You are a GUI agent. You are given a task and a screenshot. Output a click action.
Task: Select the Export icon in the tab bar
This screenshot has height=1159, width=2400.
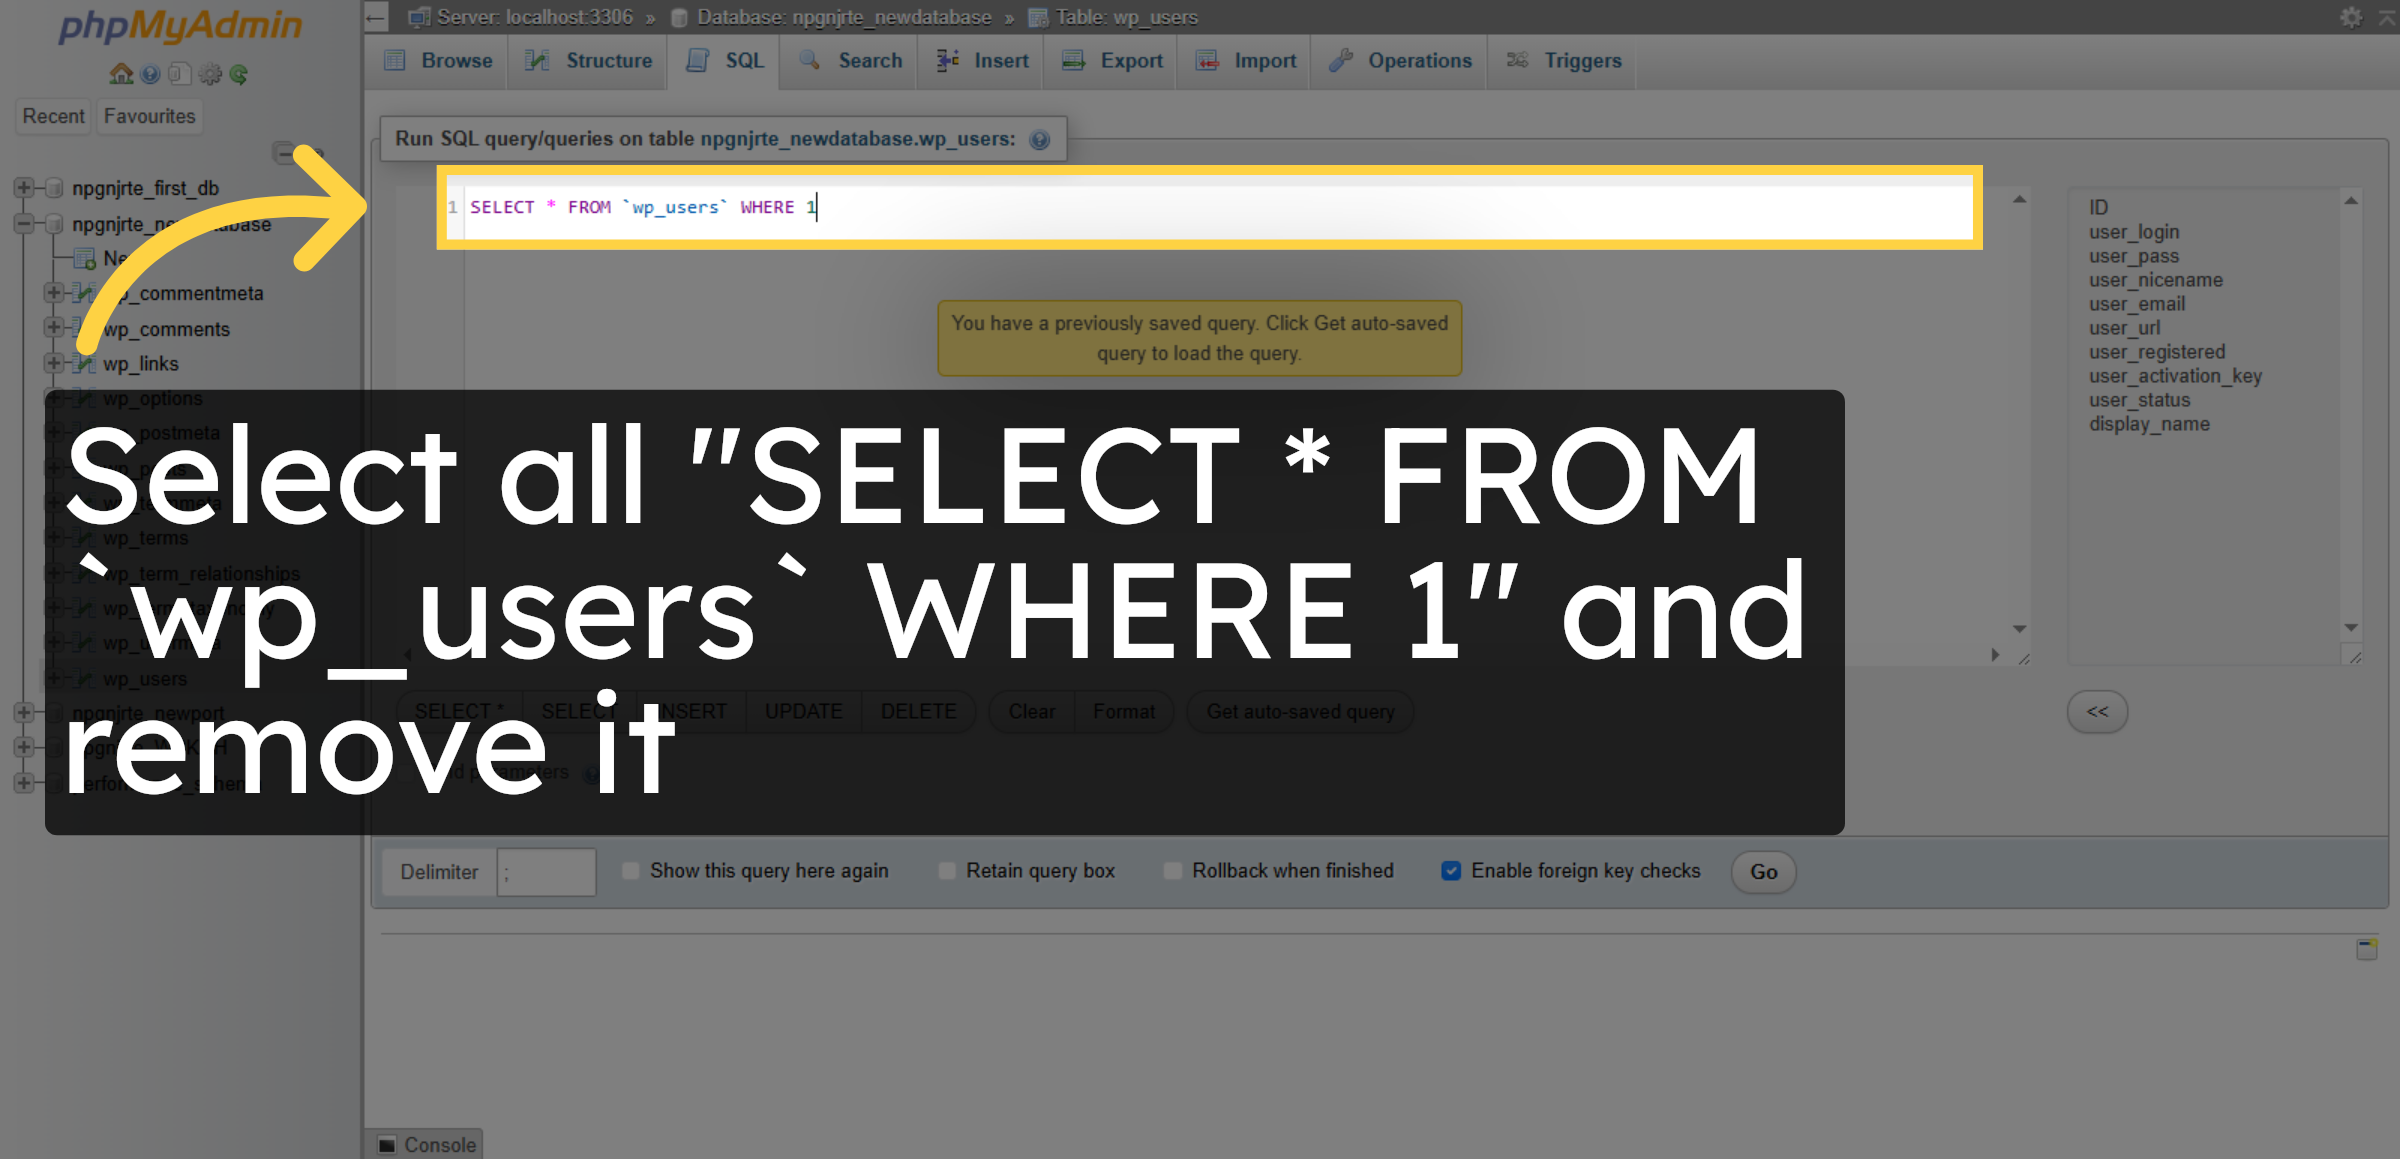pos(1073,60)
